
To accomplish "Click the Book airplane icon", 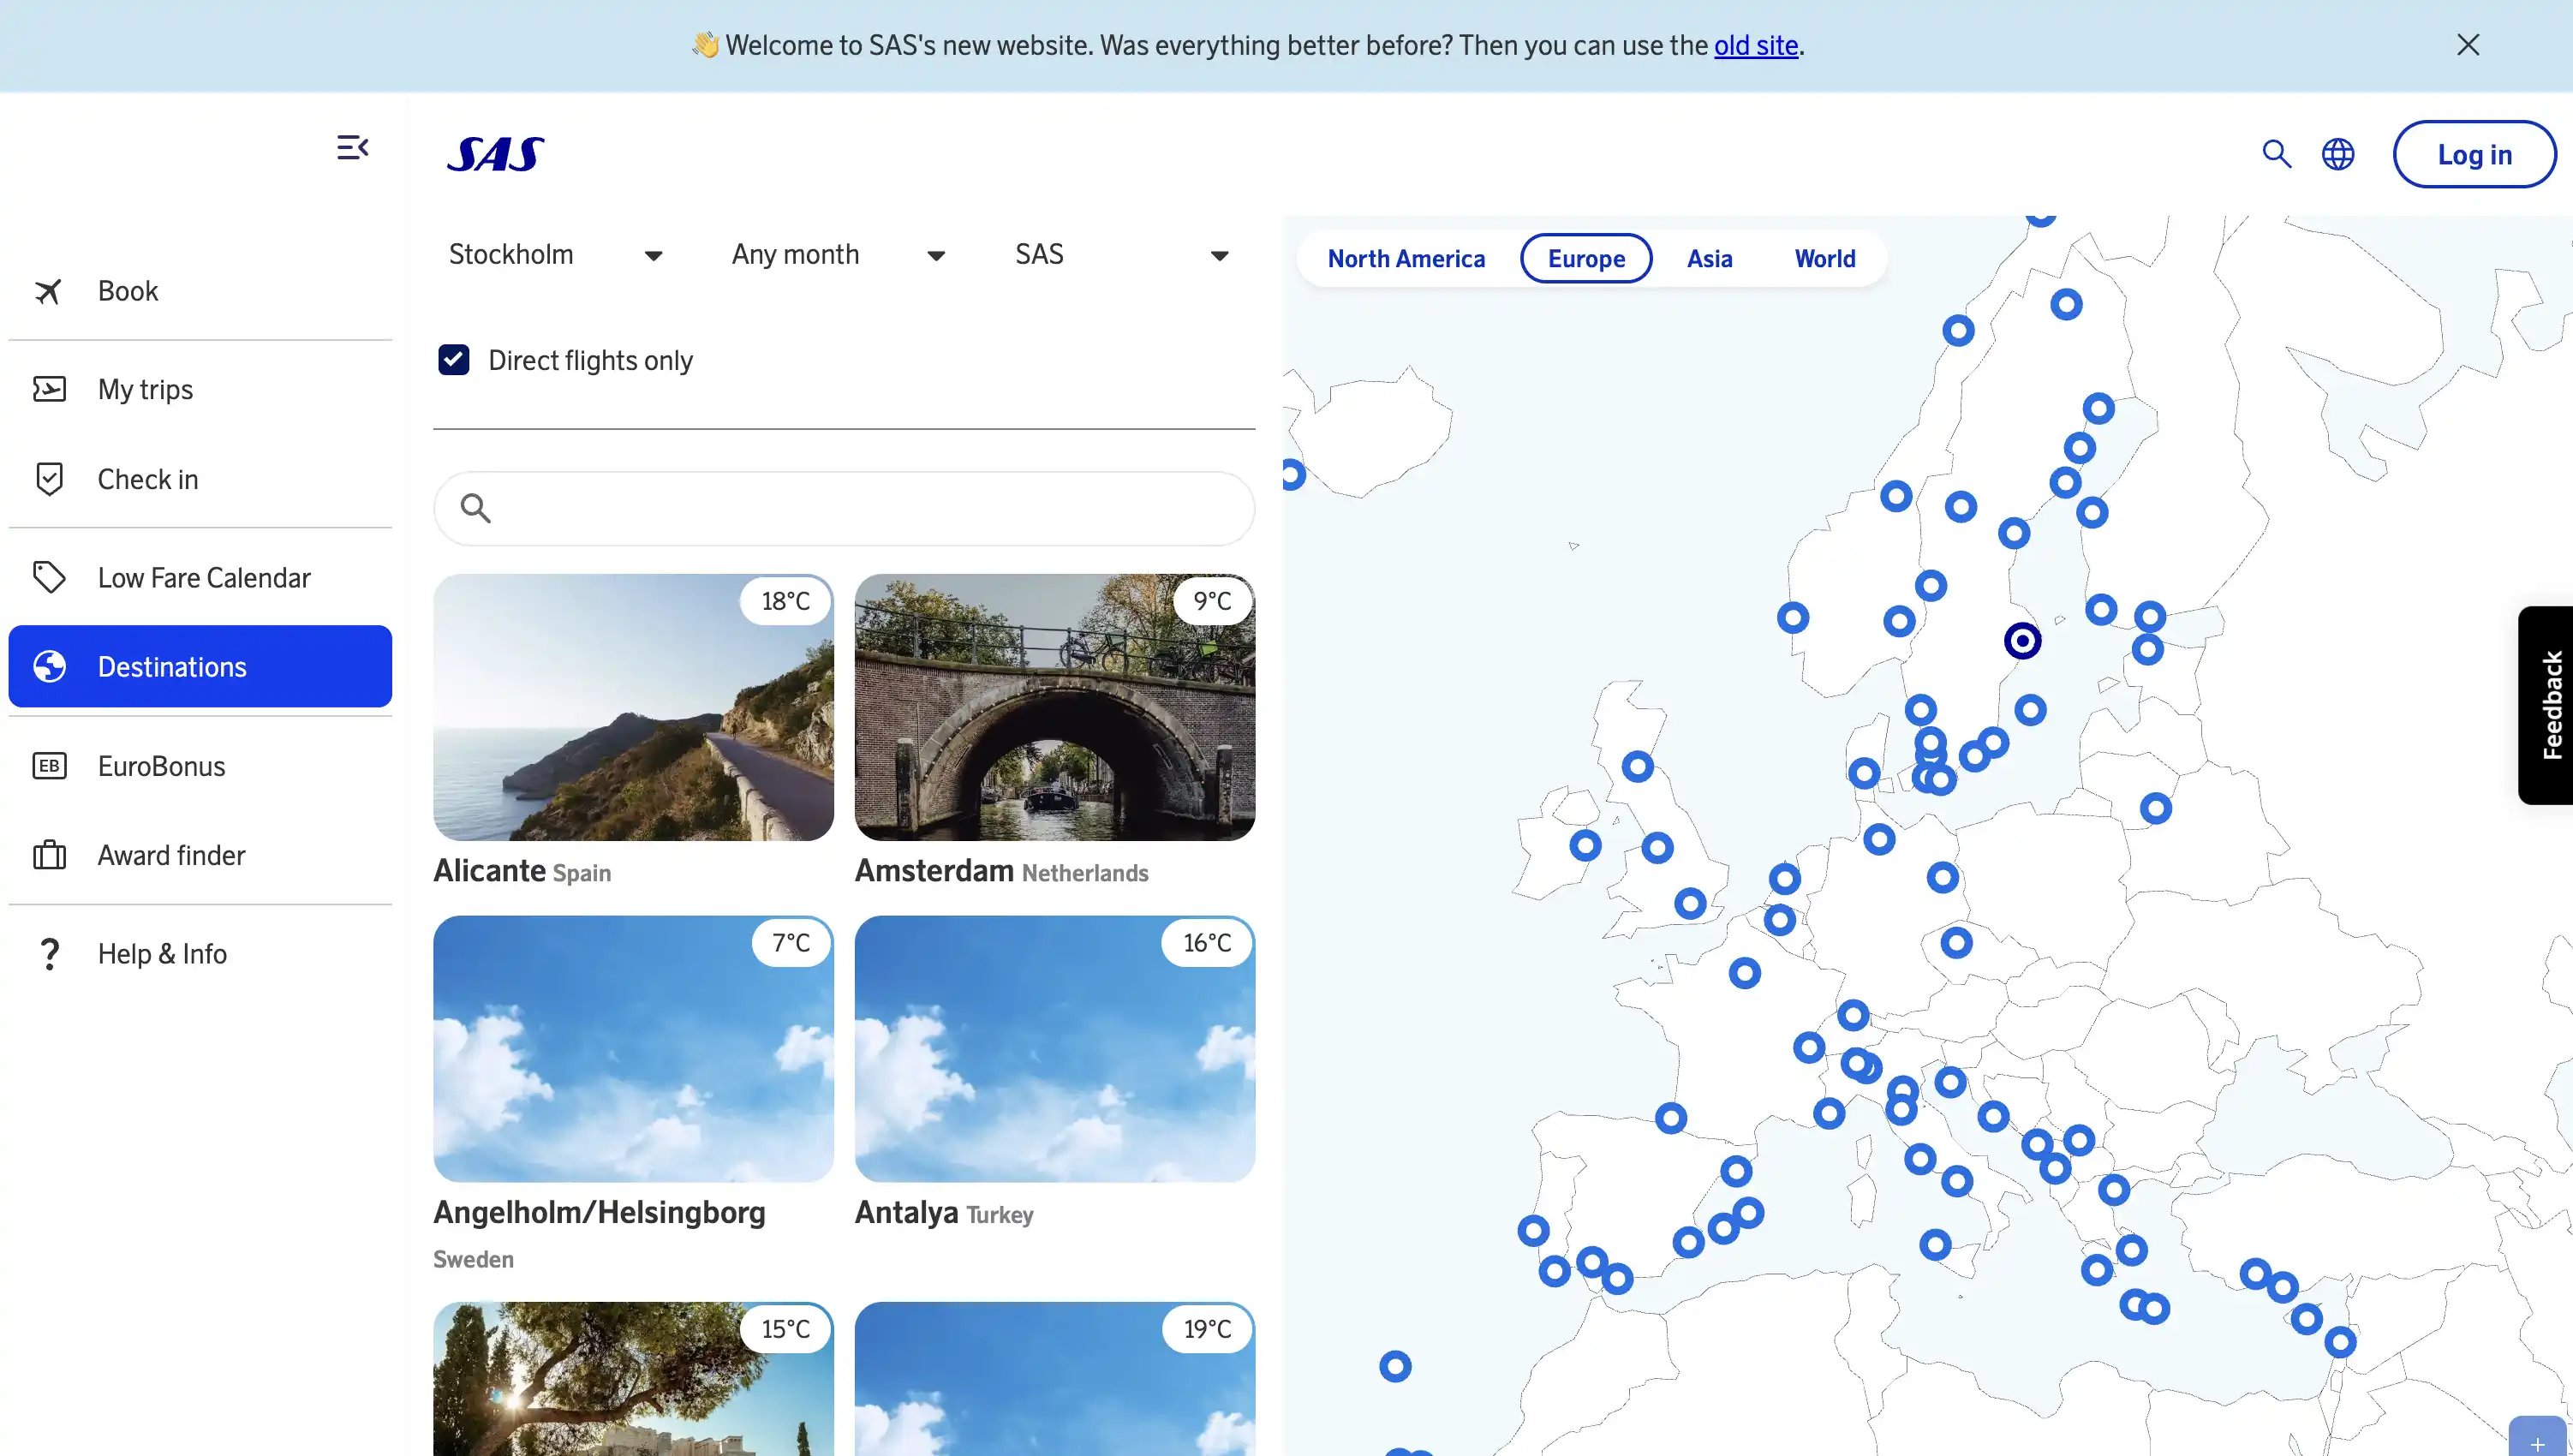I will tap(48, 291).
